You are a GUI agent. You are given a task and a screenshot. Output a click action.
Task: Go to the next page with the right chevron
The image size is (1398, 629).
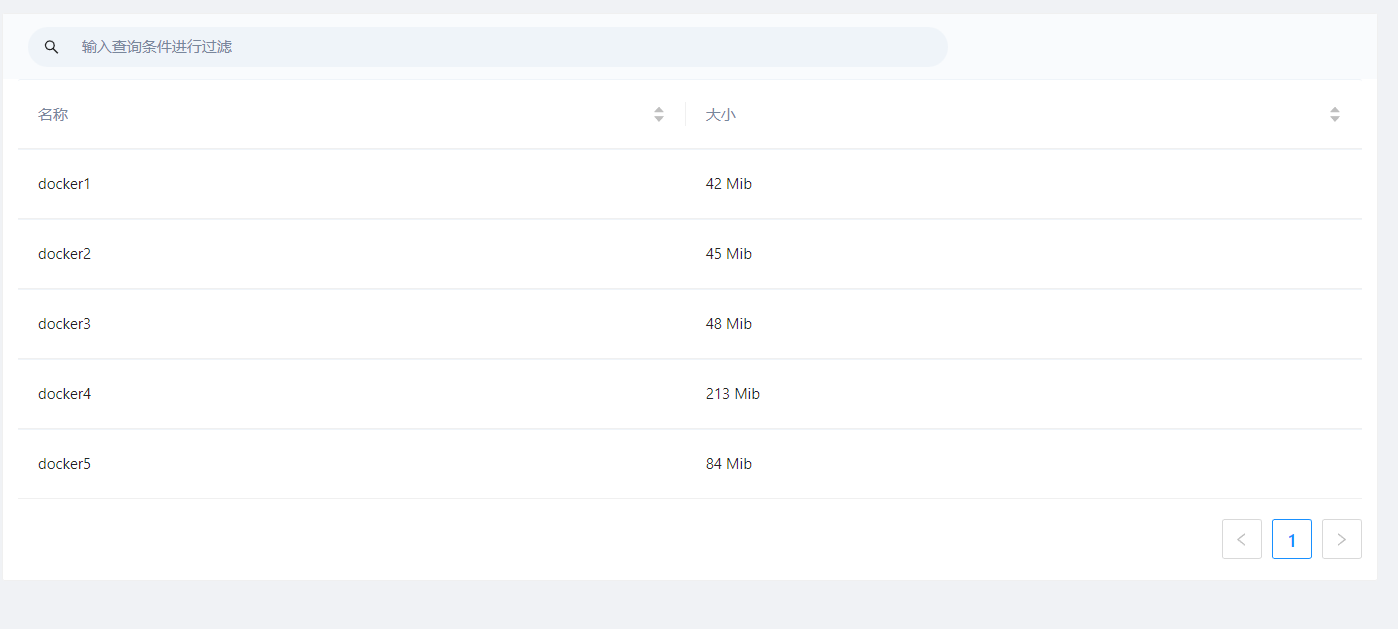(1341, 539)
